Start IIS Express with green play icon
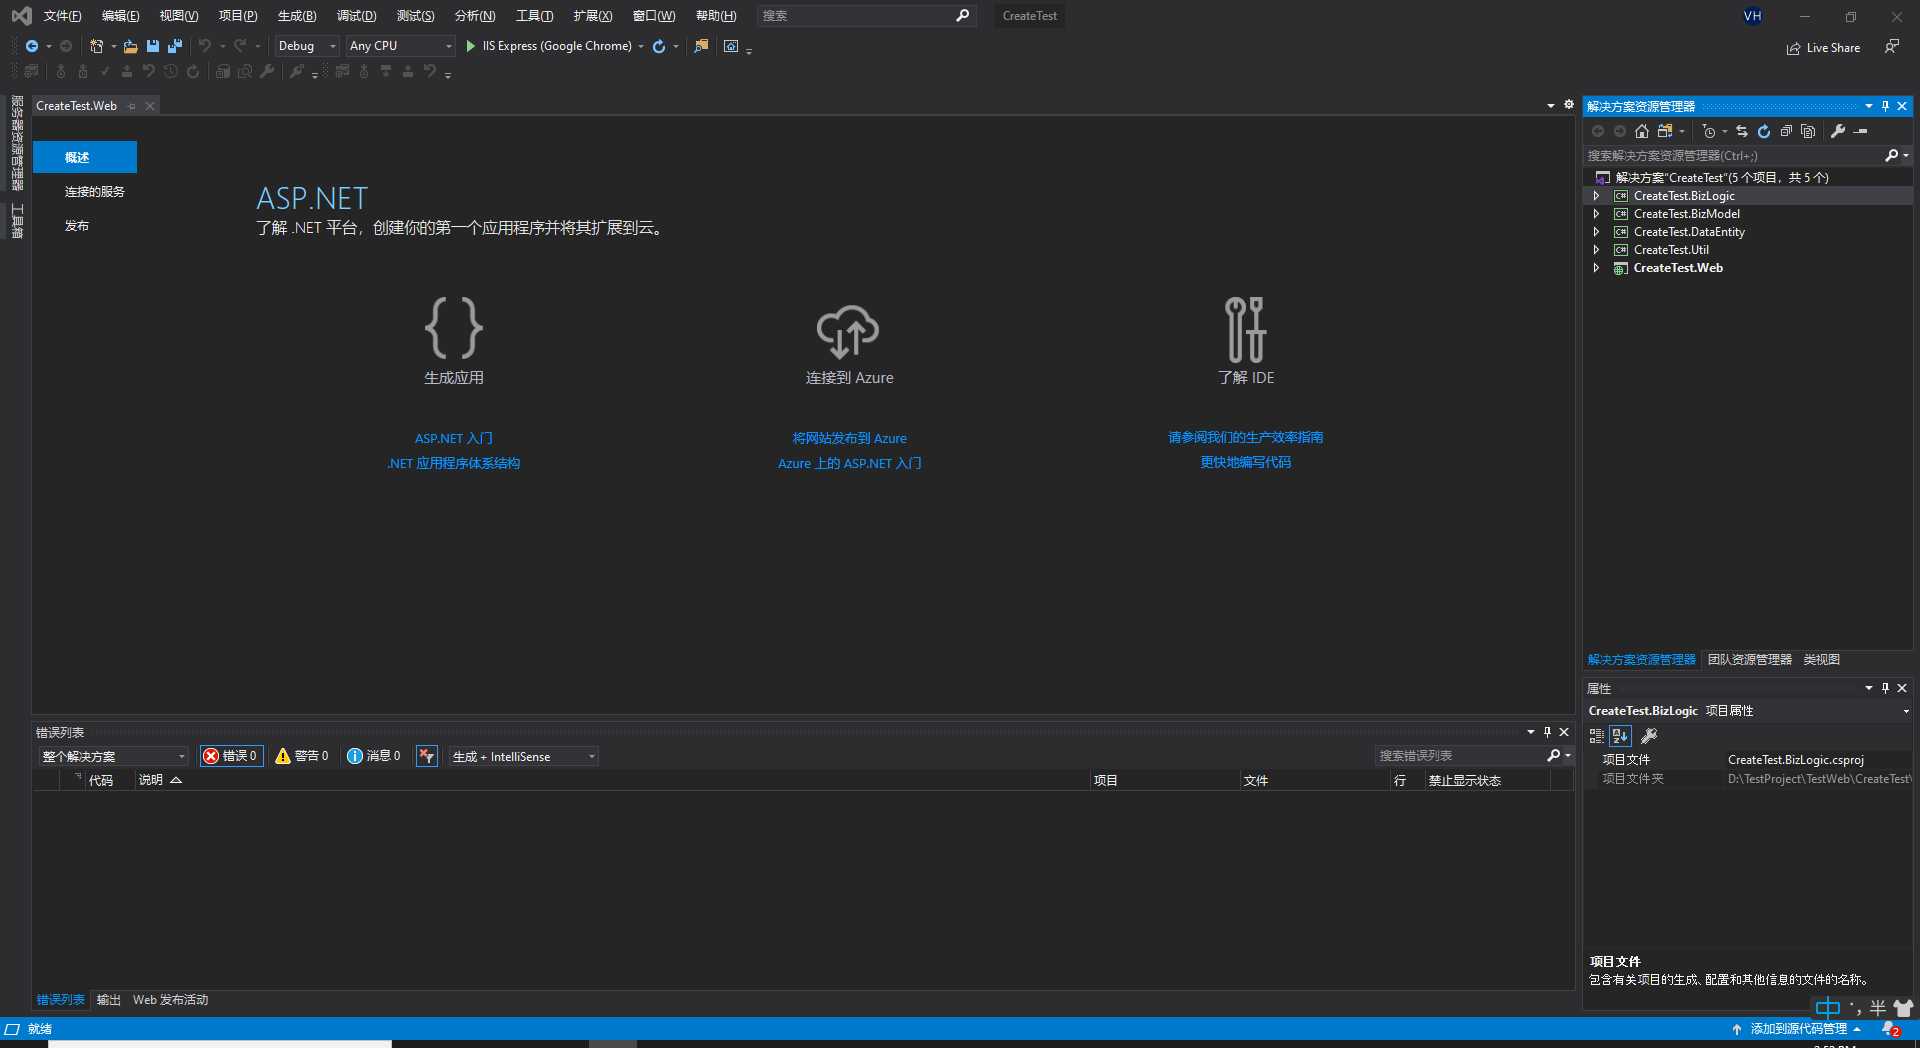The height and width of the screenshot is (1048, 1920). coord(470,46)
